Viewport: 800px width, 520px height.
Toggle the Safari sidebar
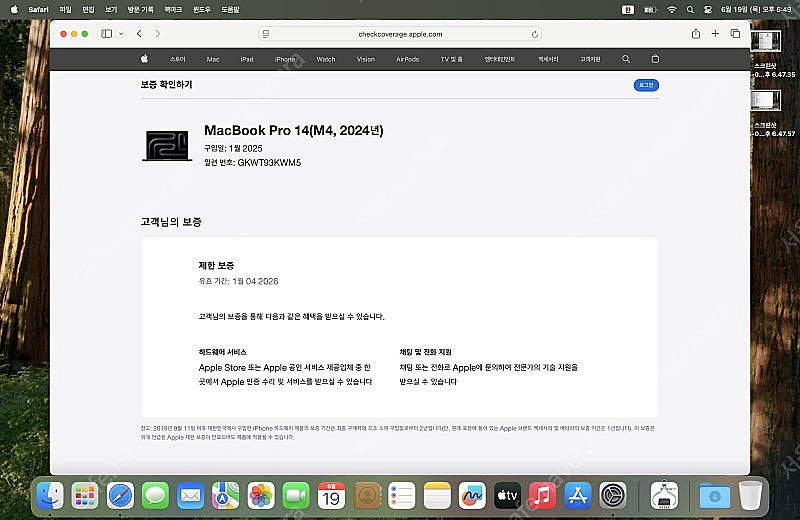pos(107,34)
